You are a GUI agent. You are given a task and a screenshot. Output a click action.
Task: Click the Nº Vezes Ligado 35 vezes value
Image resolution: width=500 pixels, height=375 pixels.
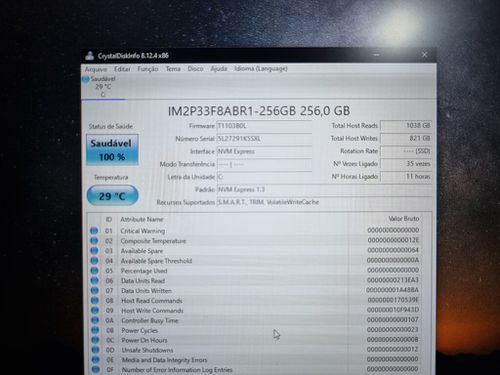tap(406, 164)
